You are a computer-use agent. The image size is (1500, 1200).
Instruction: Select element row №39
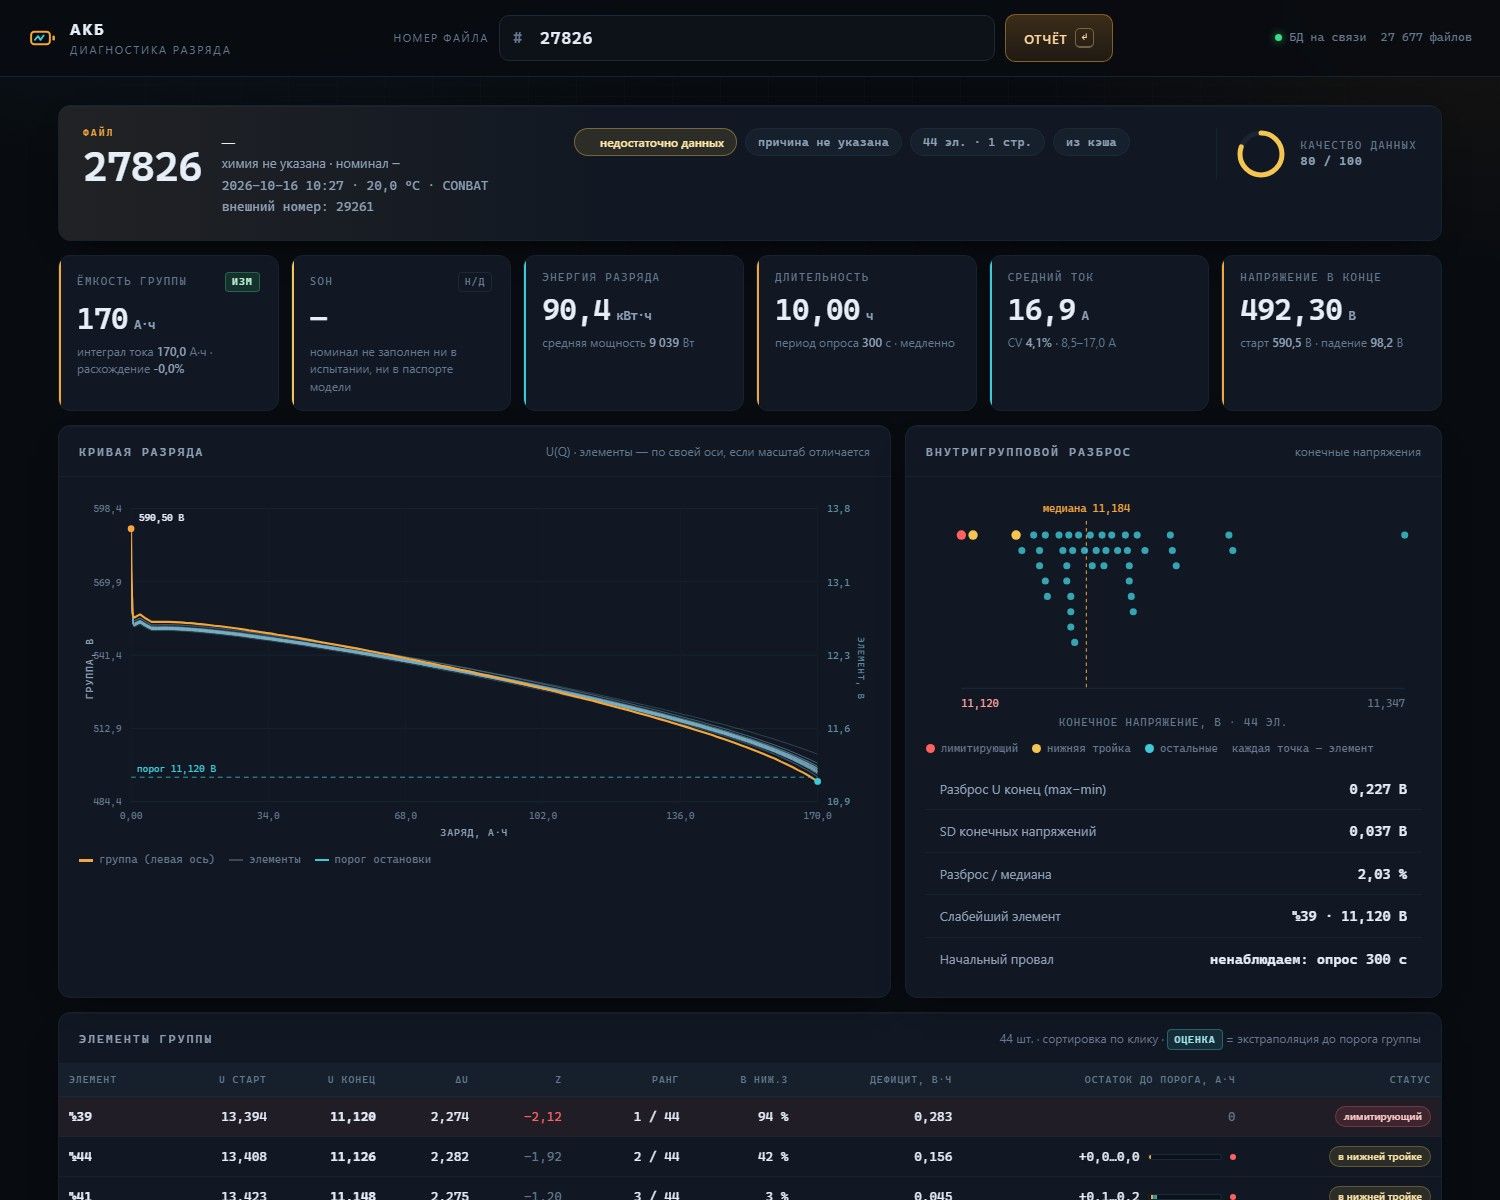coord(749,1117)
